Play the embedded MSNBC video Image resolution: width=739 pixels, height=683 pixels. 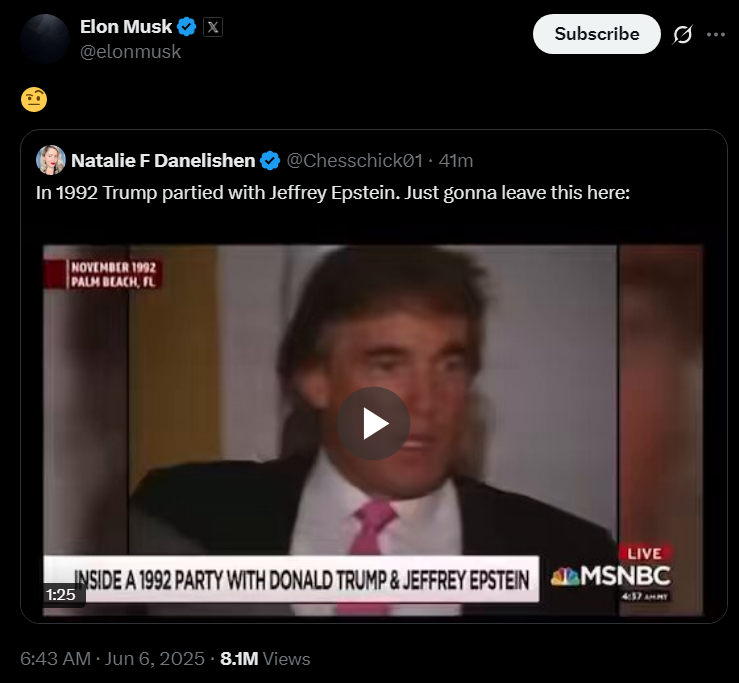click(373, 423)
